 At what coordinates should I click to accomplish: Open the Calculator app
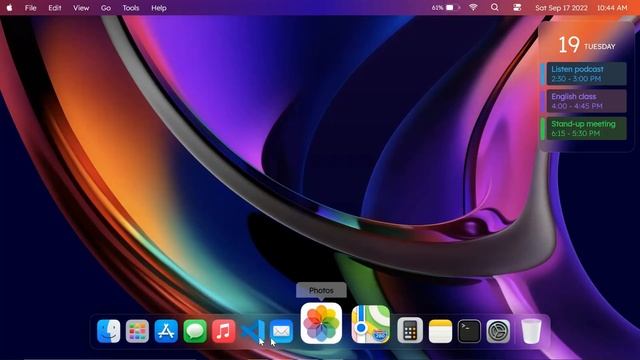410,331
